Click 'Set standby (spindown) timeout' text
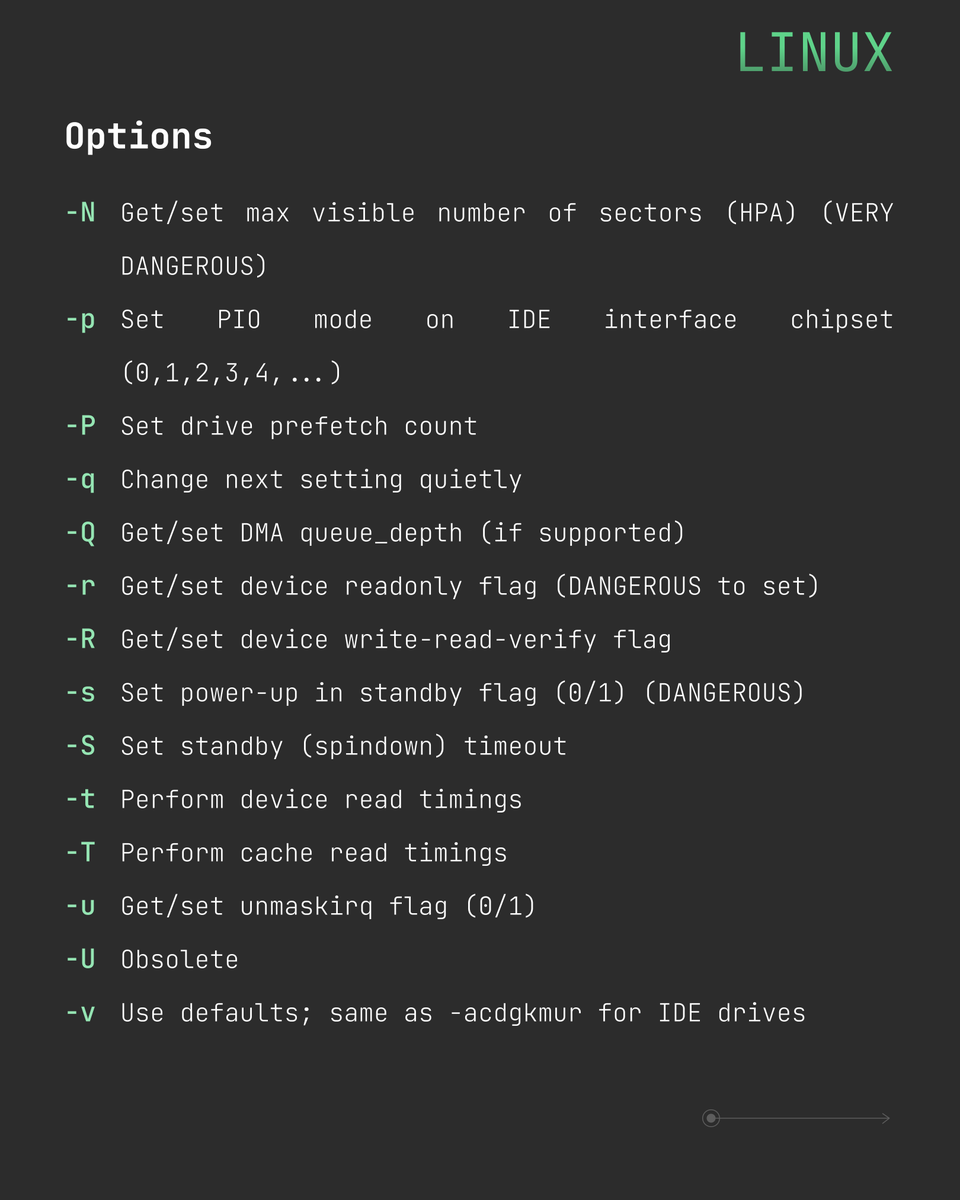 pos(344,746)
